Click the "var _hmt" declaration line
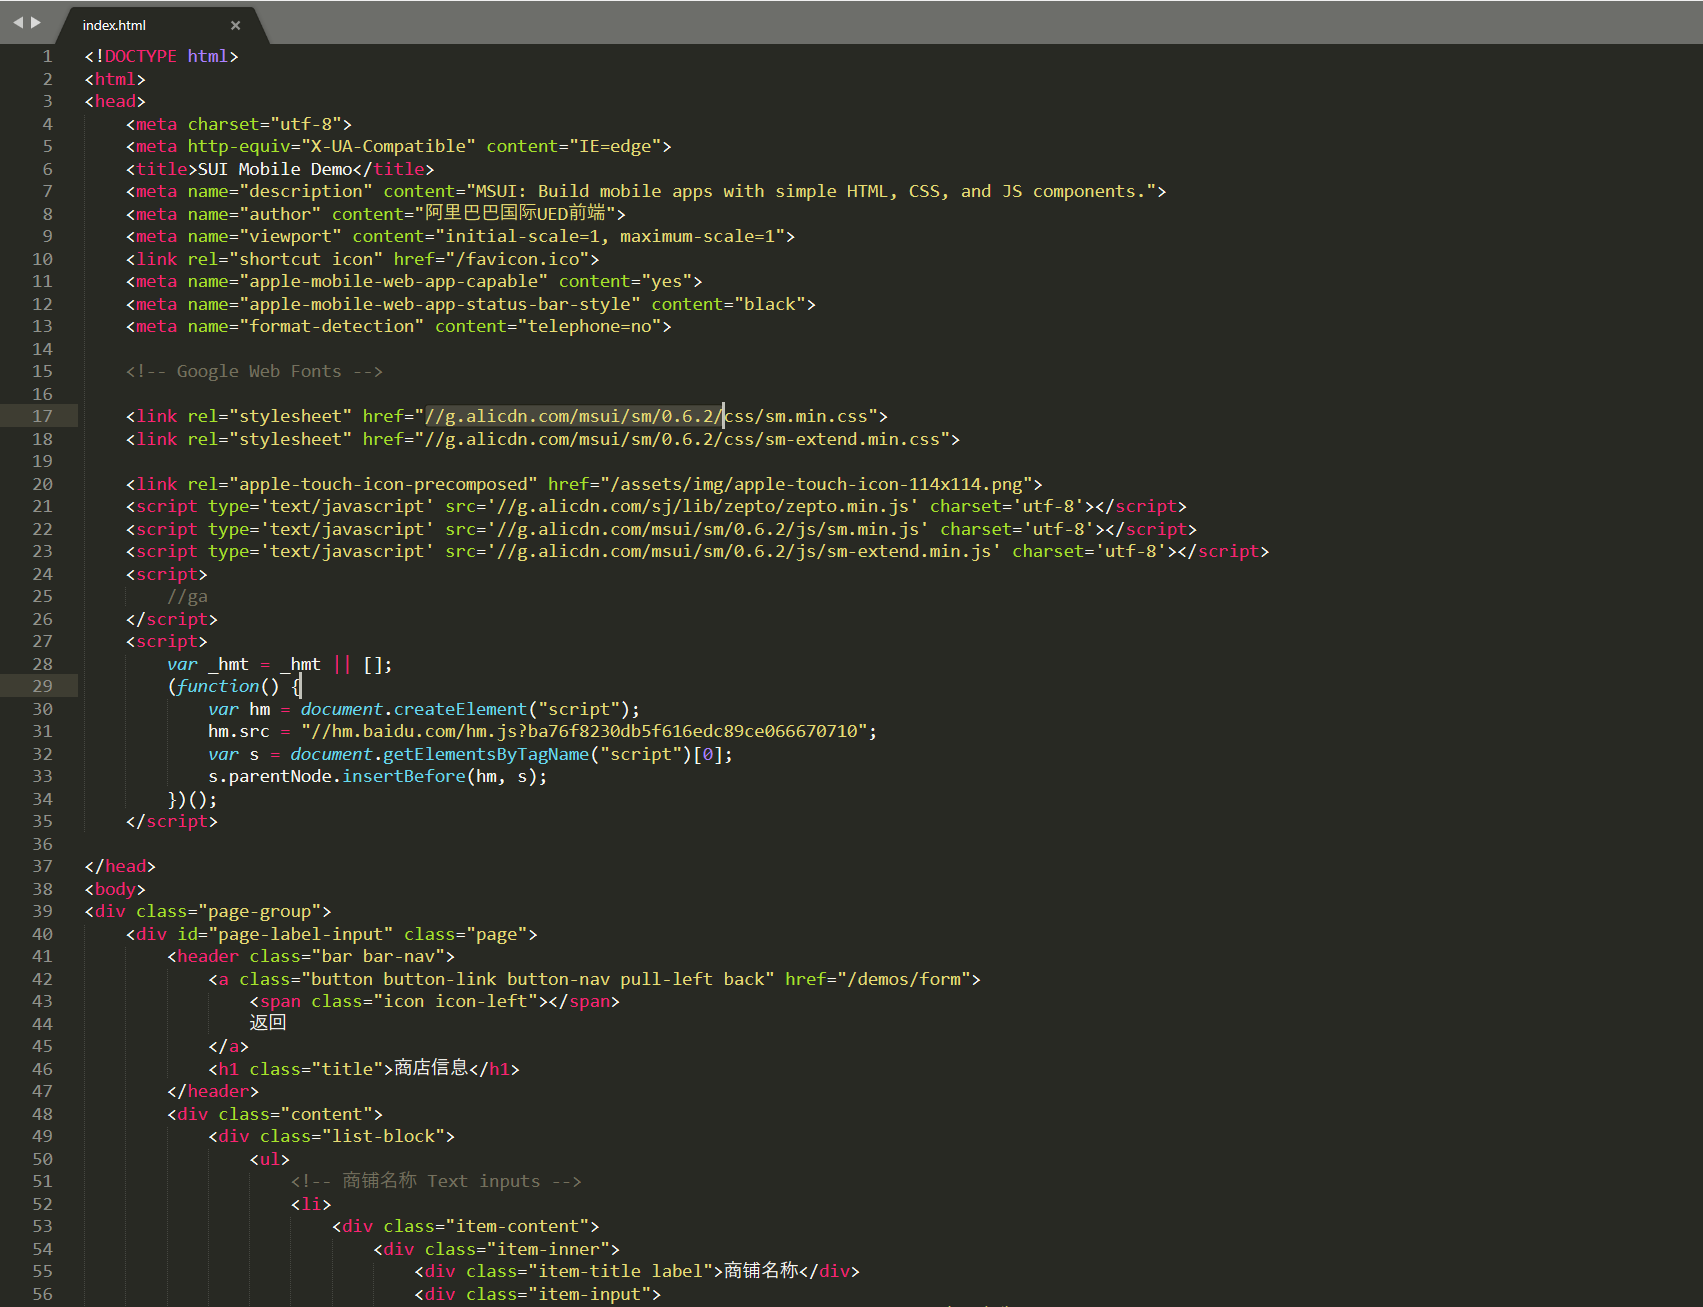 point(280,664)
